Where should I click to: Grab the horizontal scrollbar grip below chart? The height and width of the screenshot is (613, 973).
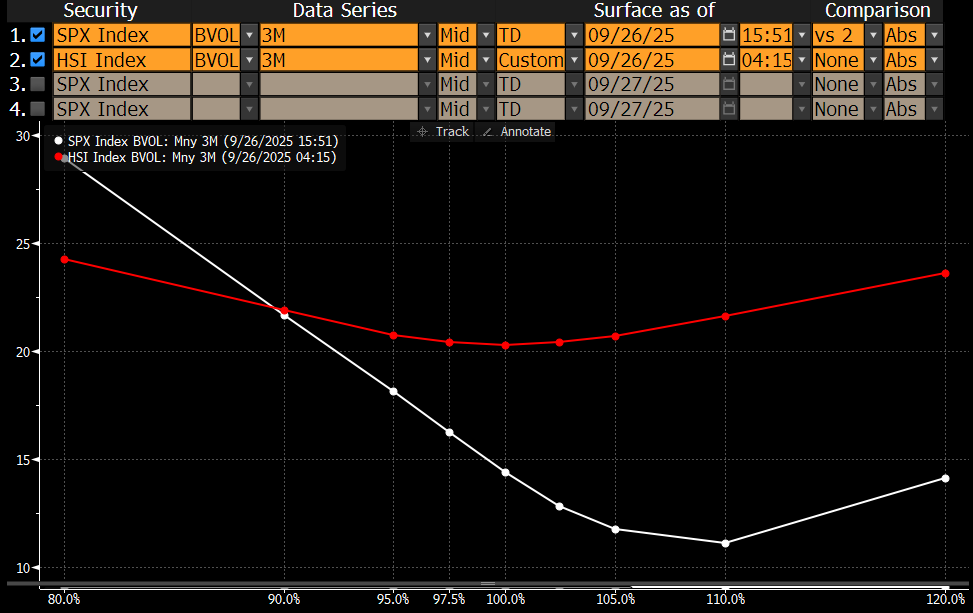(488, 583)
